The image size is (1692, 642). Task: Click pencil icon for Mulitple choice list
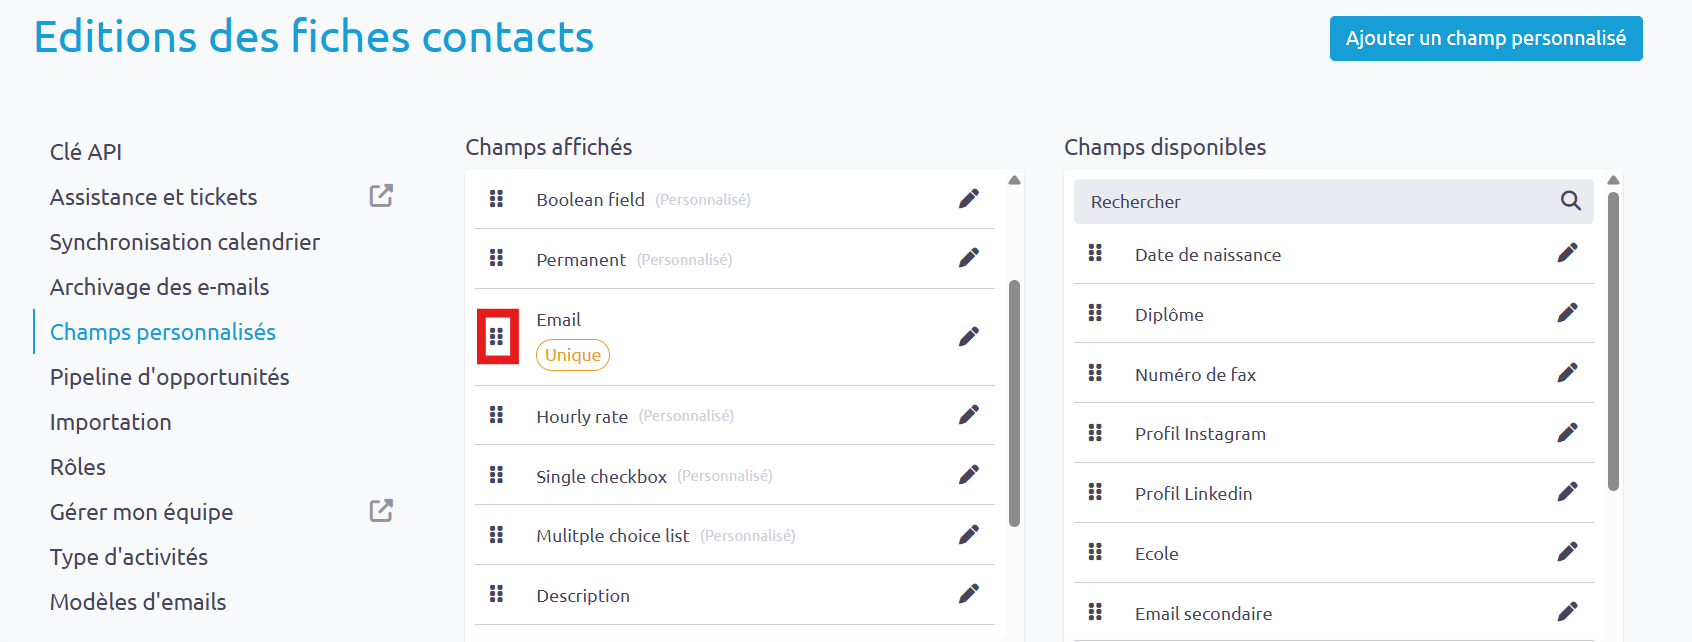coord(968,535)
